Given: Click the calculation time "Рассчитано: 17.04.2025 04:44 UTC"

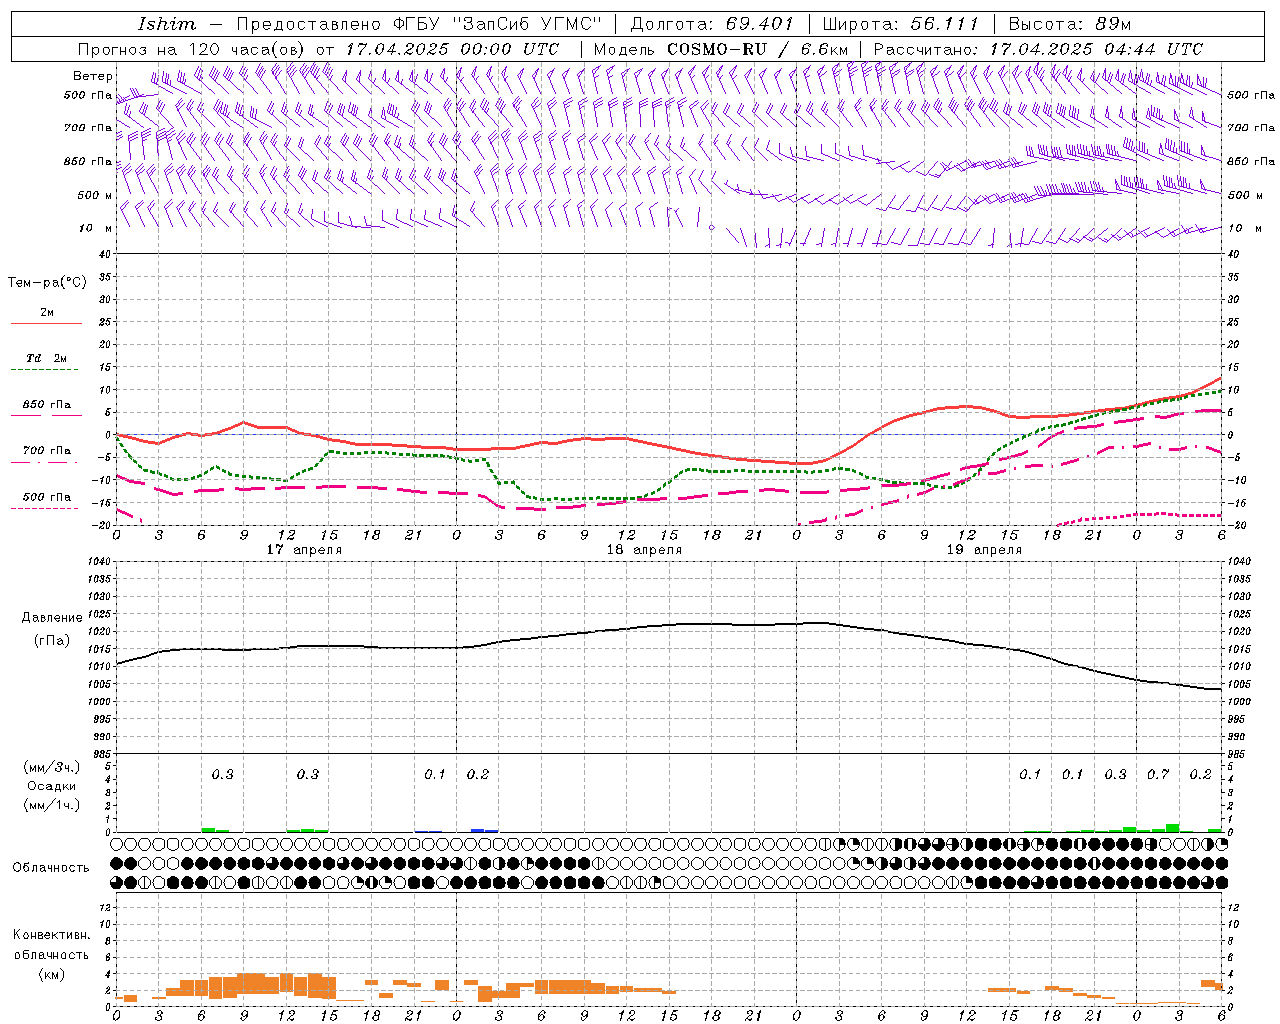Looking at the screenshot, I should point(1038,49).
